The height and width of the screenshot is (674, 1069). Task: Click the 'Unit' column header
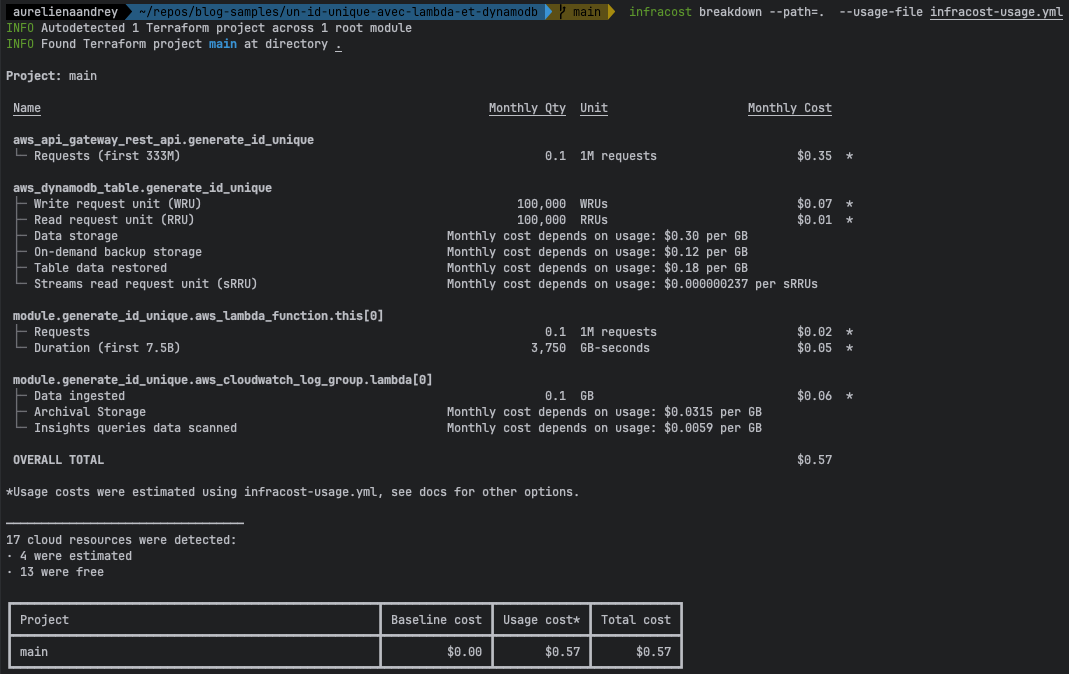594,108
